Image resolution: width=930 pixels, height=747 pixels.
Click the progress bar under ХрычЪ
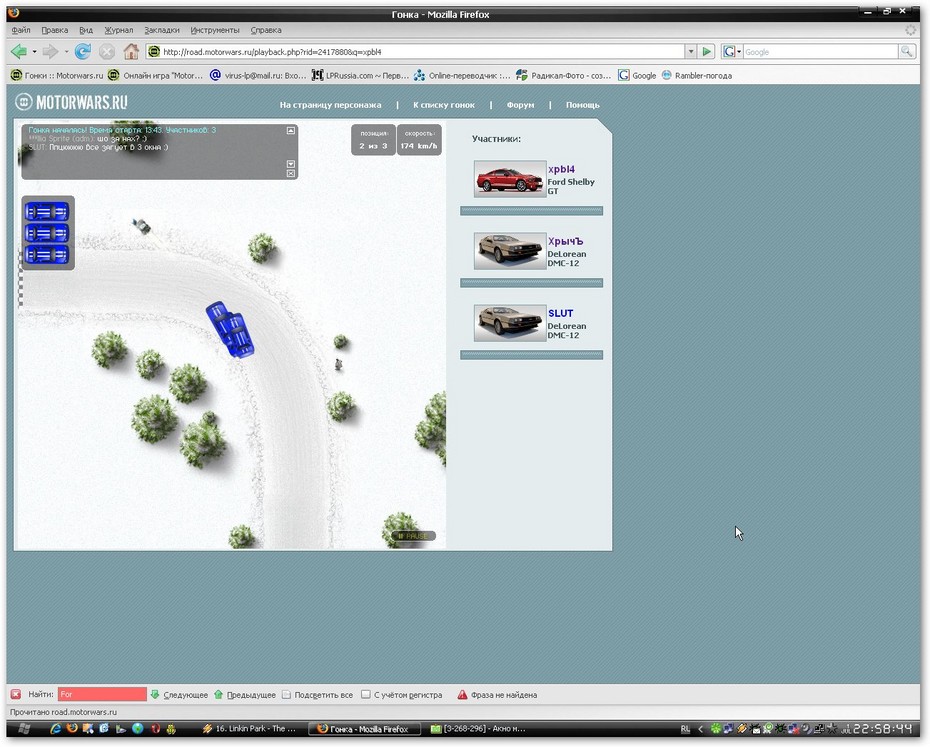tap(531, 283)
